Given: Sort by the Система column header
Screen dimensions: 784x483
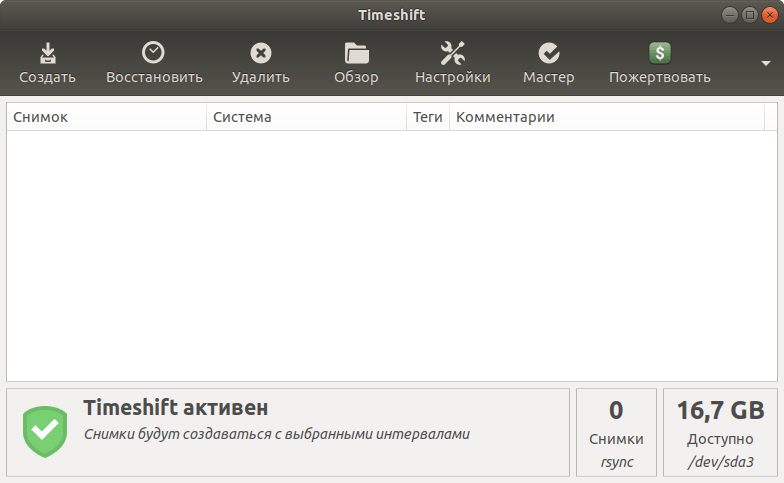Looking at the screenshot, I should tap(306, 117).
